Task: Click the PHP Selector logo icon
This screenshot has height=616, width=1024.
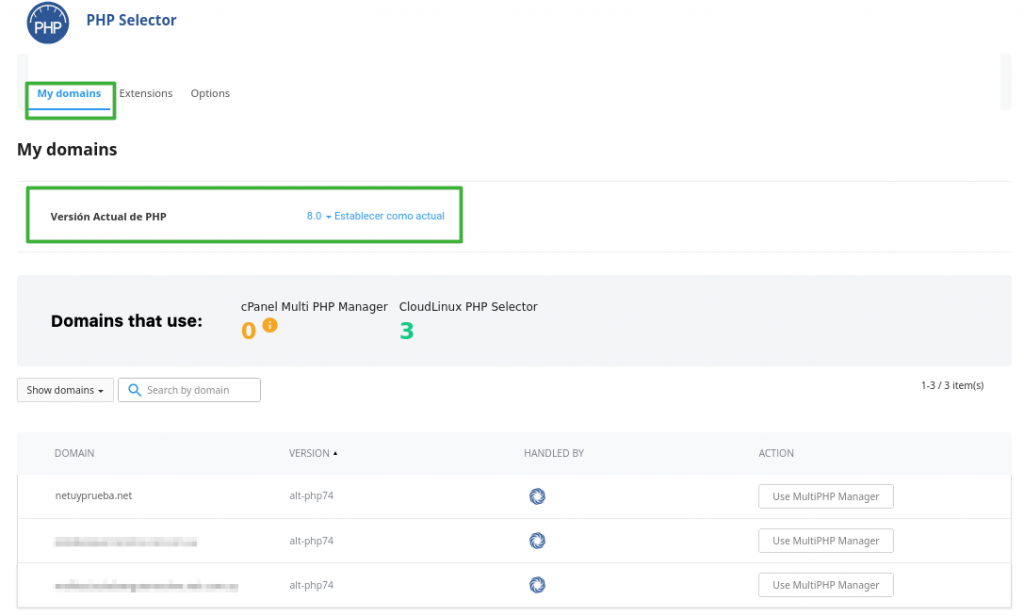Action: coord(48,23)
